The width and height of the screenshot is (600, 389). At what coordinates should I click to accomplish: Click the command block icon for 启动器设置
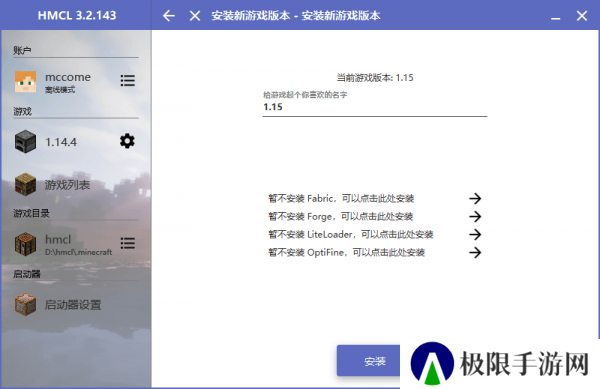coord(25,304)
